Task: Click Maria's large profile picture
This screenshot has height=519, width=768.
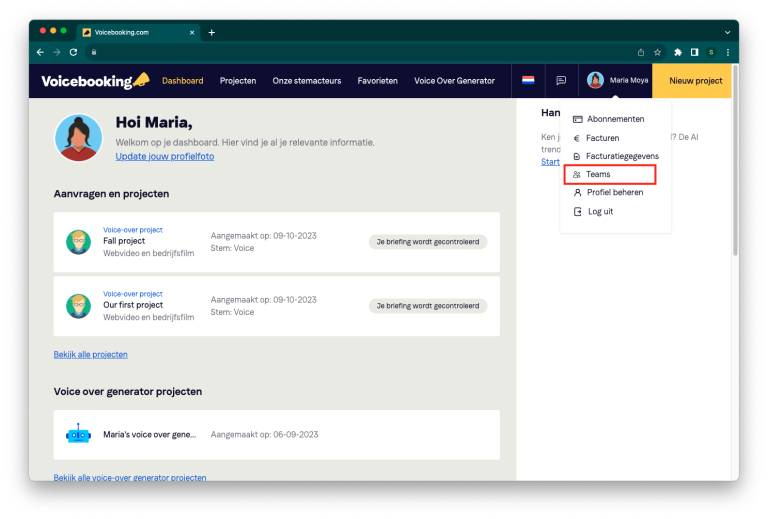Action: [78, 138]
